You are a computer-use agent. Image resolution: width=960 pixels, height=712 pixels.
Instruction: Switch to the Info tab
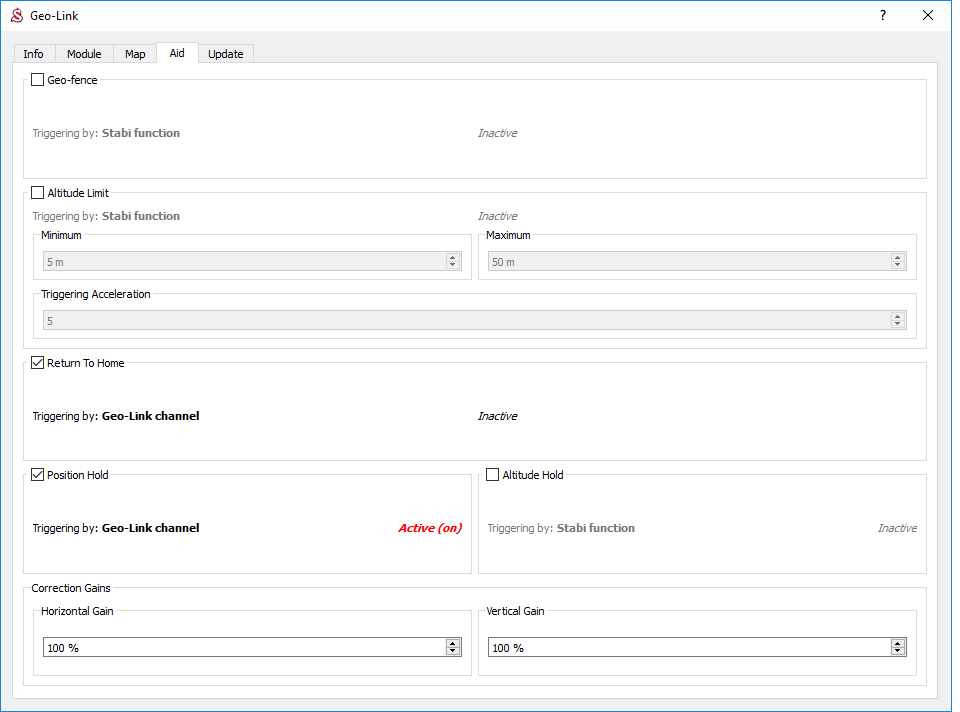pos(33,54)
